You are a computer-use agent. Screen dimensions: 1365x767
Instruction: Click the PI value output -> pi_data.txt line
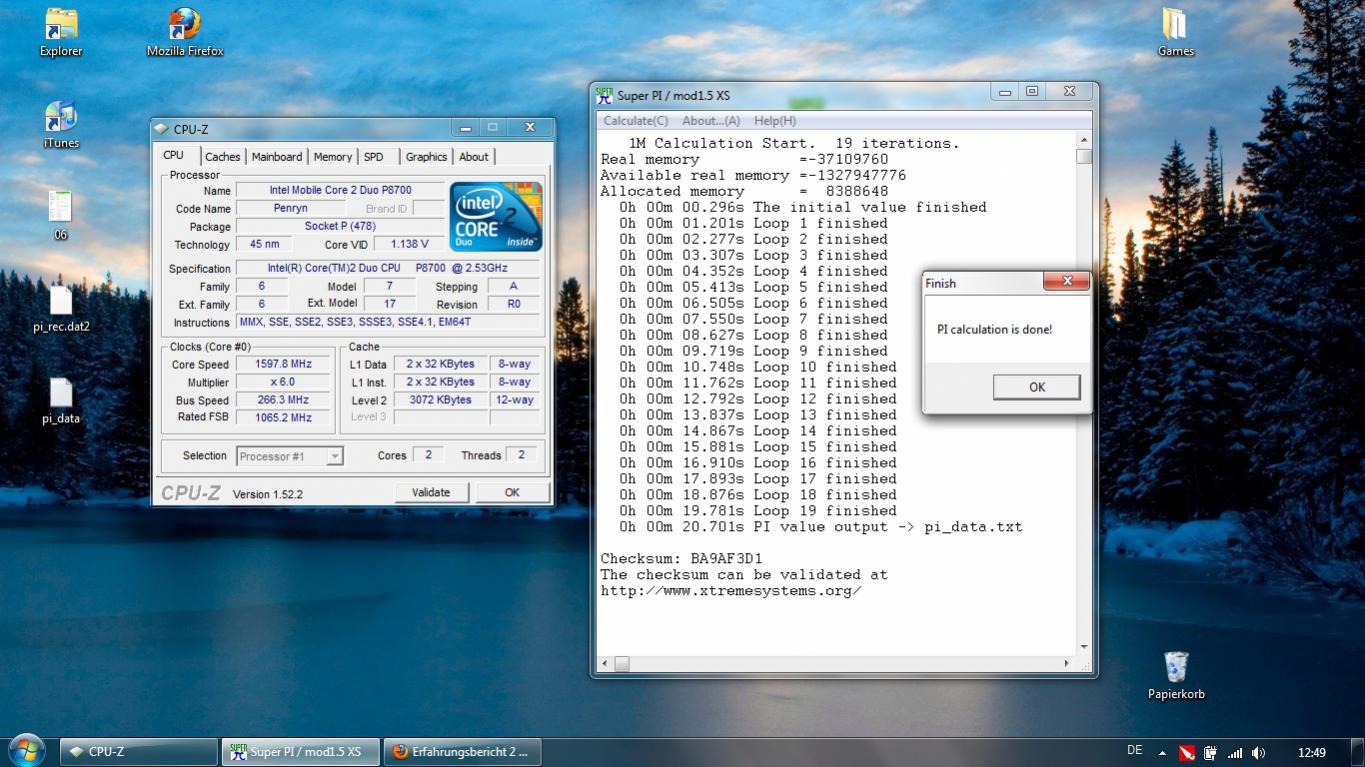click(x=820, y=527)
